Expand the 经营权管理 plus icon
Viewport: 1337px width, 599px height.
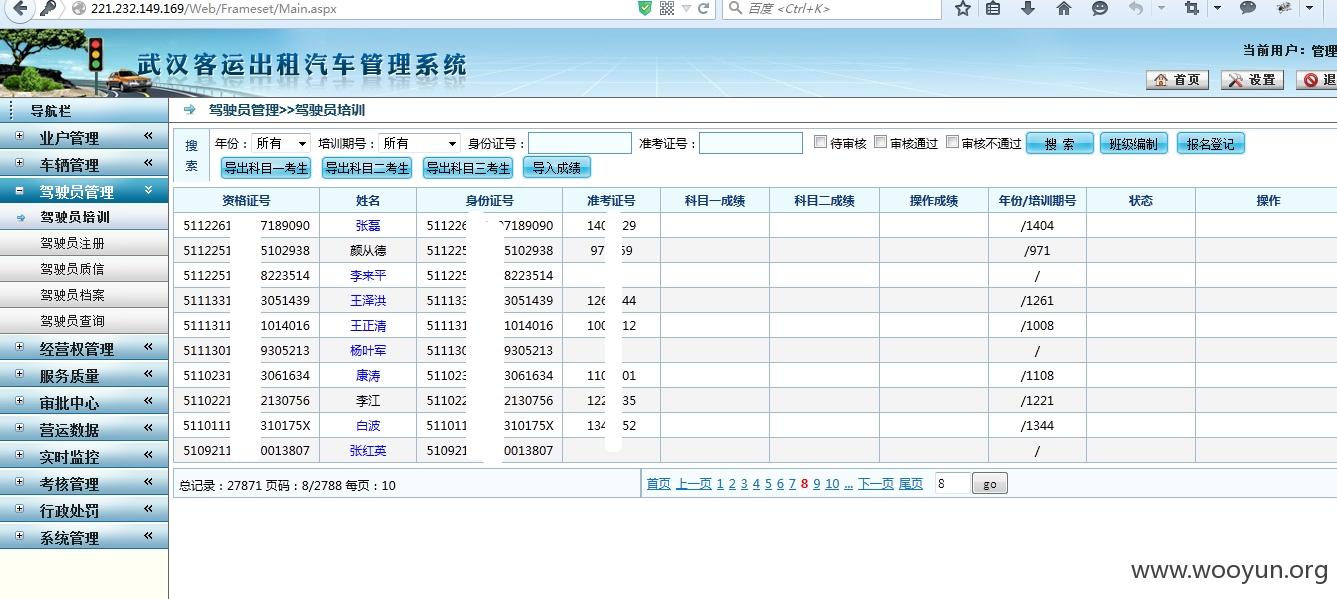coord(20,347)
